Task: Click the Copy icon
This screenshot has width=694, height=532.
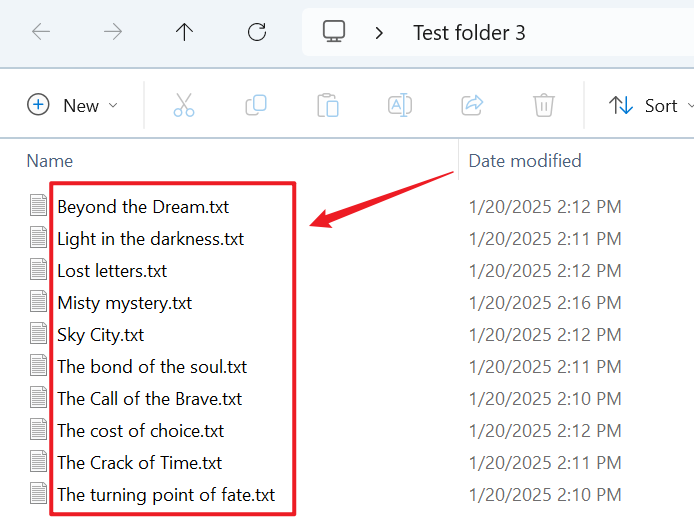Action: tap(256, 105)
